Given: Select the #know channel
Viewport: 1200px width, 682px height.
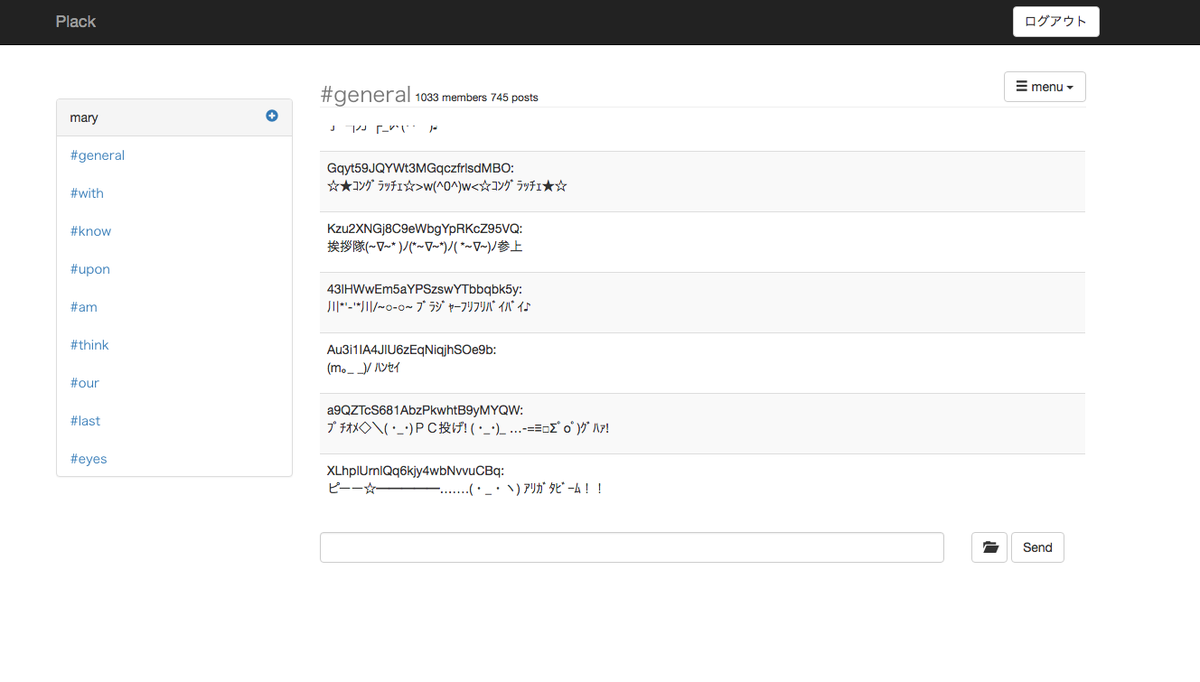Looking at the screenshot, I should coord(91,231).
